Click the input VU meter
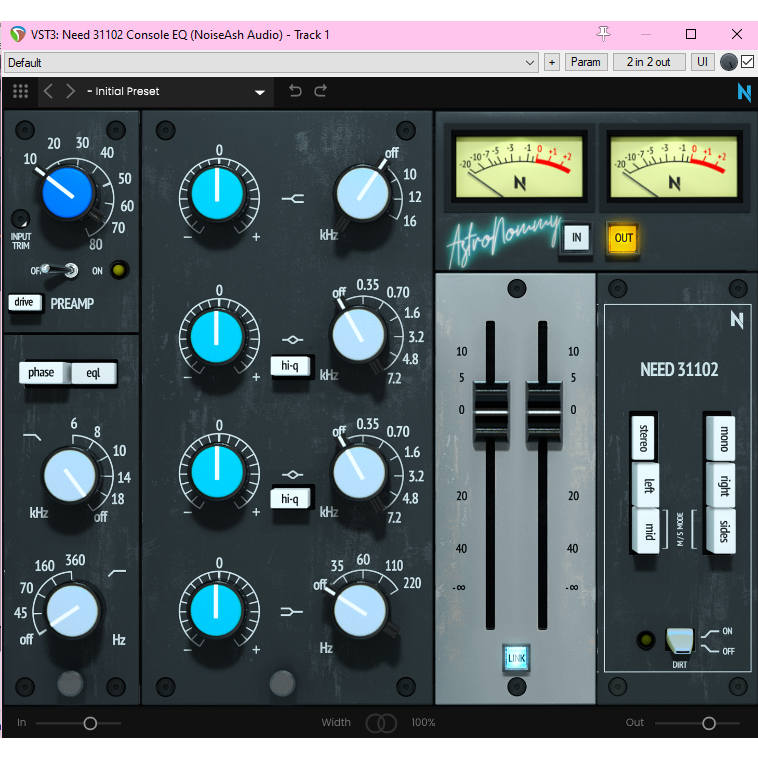Image resolution: width=758 pixels, height=758 pixels. point(519,166)
